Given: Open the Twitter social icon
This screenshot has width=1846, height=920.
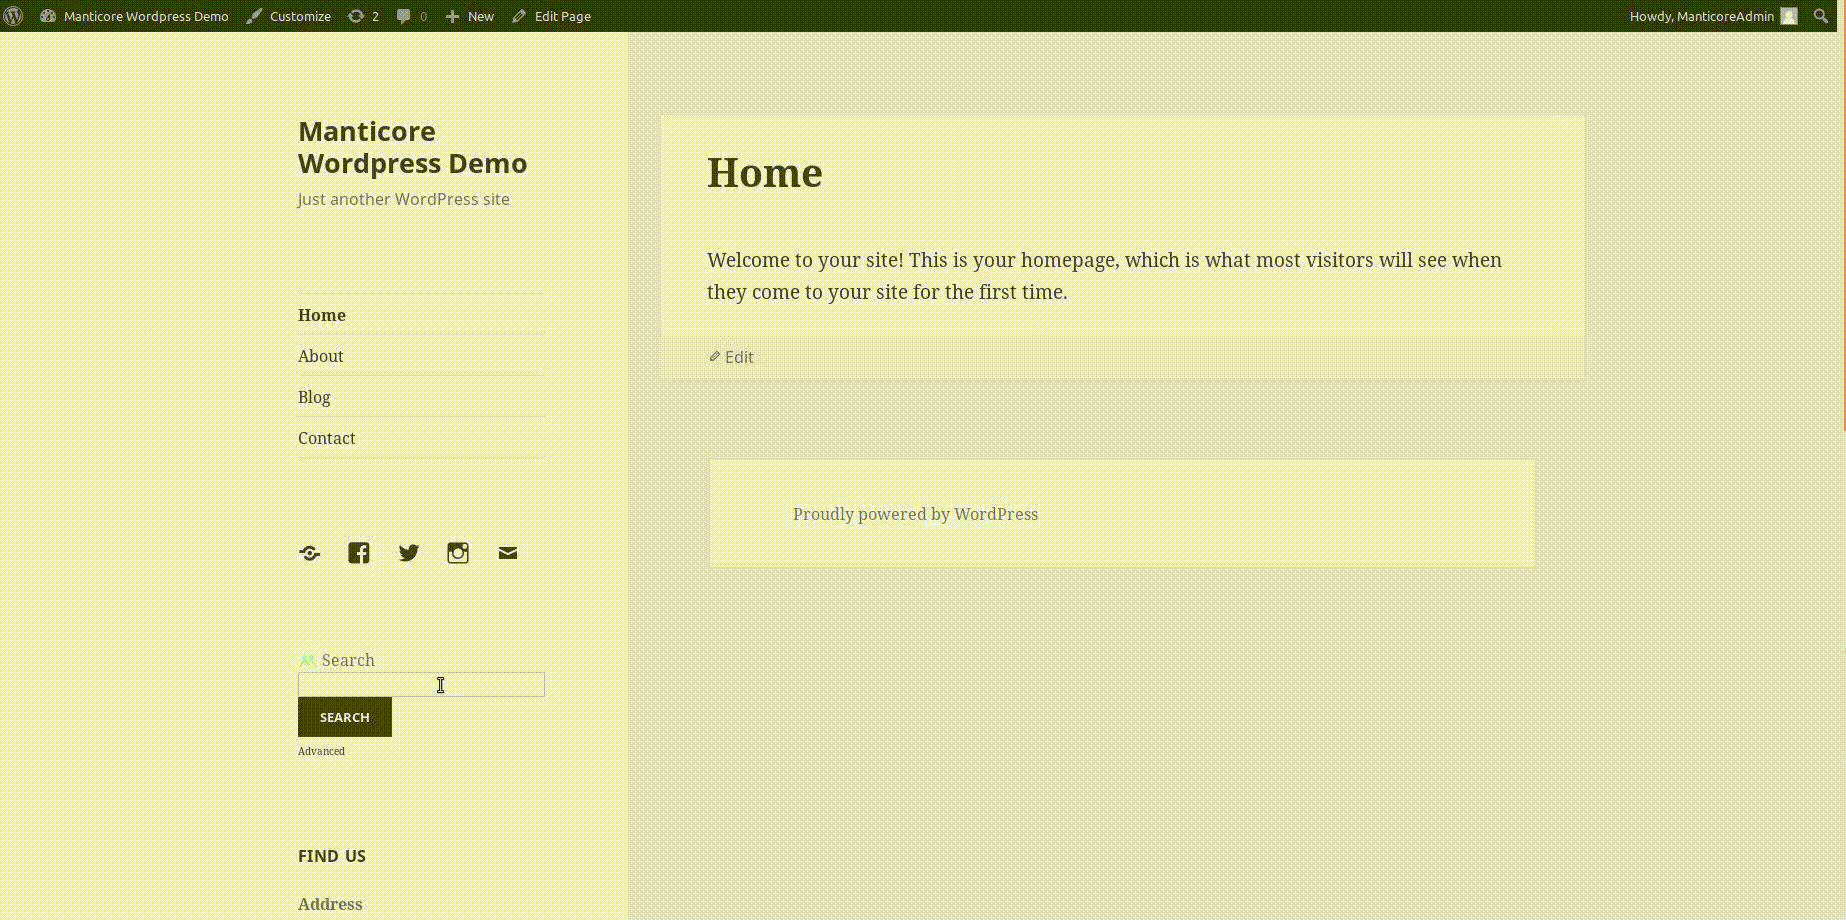Looking at the screenshot, I should pos(409,553).
